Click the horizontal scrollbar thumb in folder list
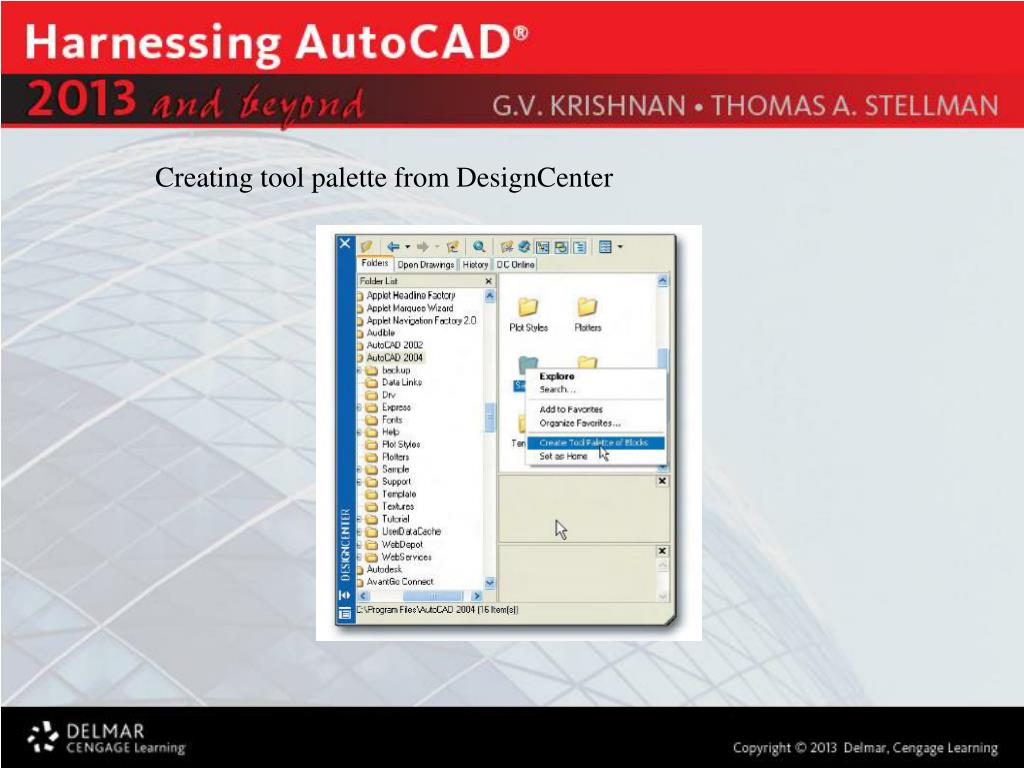Viewport: 1024px width, 768px height. [432, 596]
